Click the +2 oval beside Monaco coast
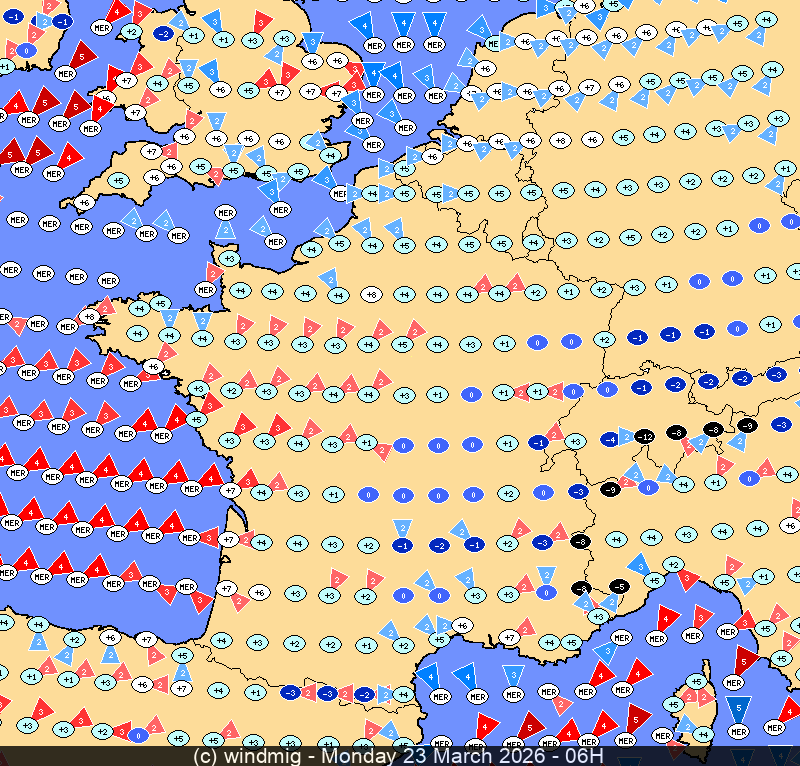Viewport: 800px width, 766px height. 673,566
